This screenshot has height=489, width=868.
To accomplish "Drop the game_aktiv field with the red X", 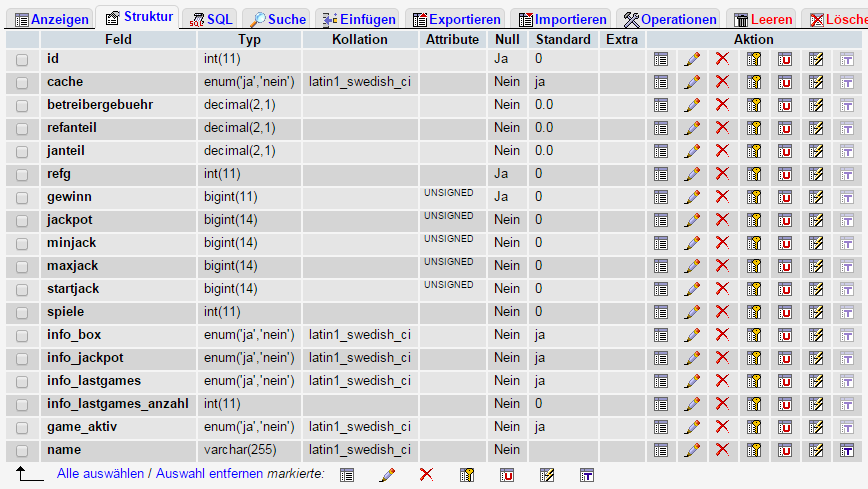I will coord(722,427).
